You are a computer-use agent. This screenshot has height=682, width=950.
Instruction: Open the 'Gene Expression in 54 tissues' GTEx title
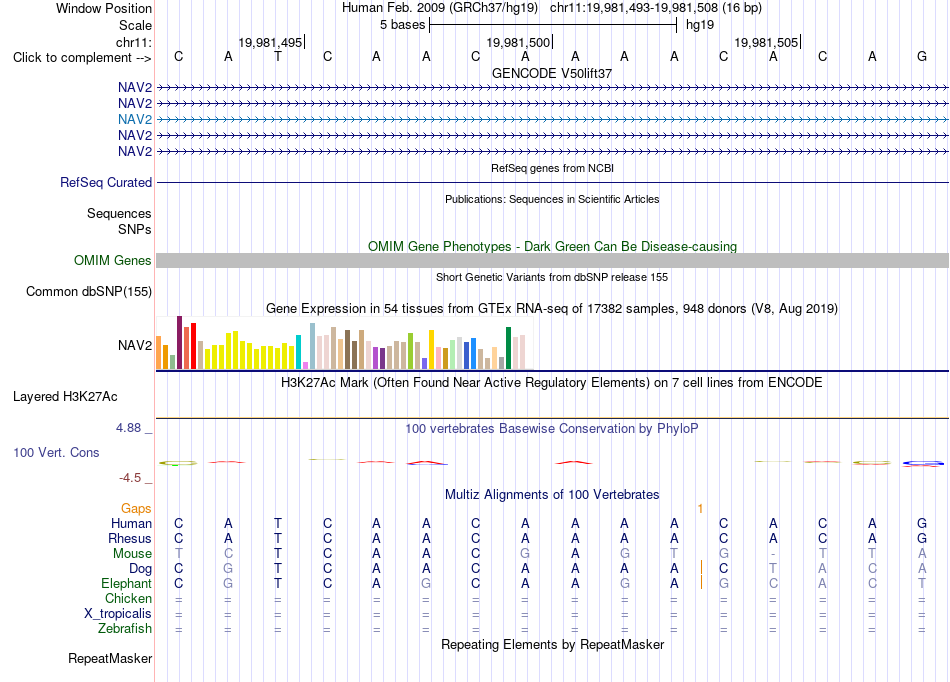[552, 309]
